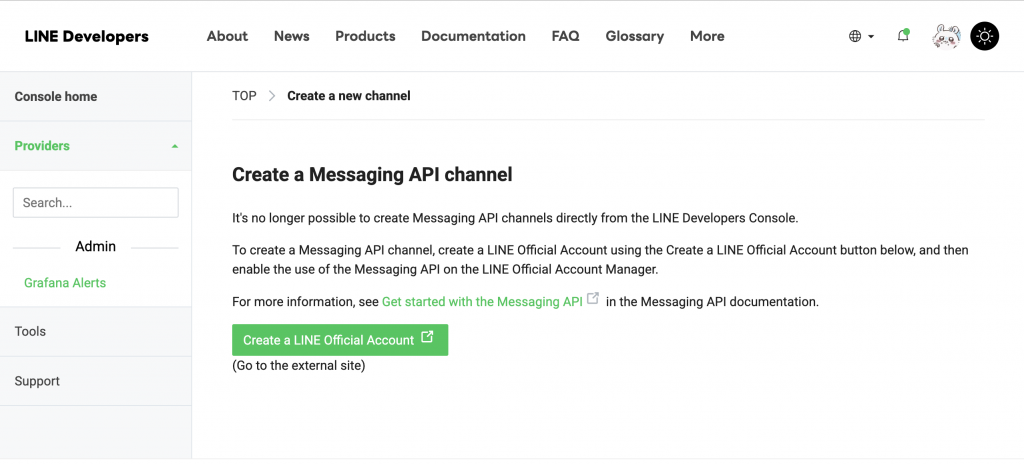Collapse the Providers section arrow
Image resolution: width=1024 pixels, height=464 pixels.
[x=174, y=146]
